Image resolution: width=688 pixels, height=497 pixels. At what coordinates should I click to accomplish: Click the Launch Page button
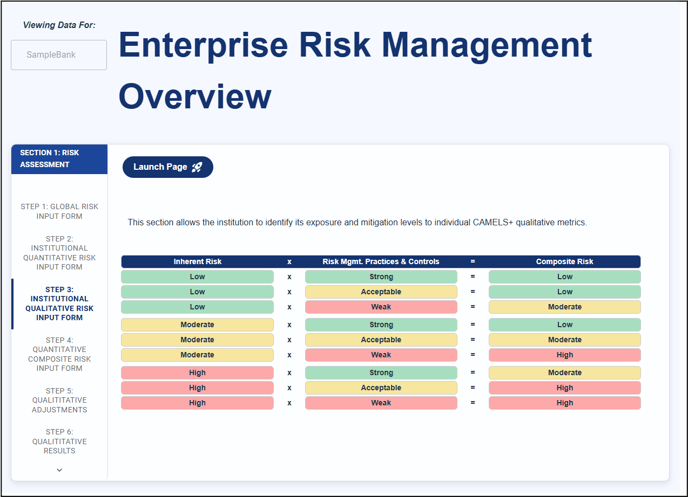tap(168, 167)
